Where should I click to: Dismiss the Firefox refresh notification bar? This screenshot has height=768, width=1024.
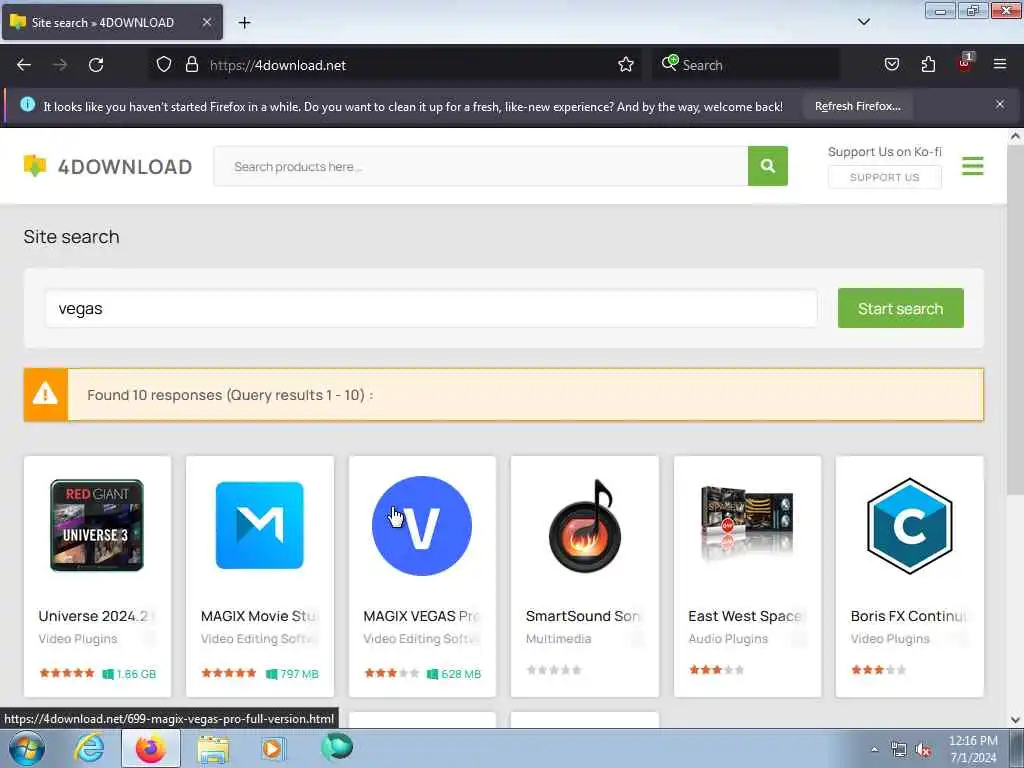coord(1000,104)
